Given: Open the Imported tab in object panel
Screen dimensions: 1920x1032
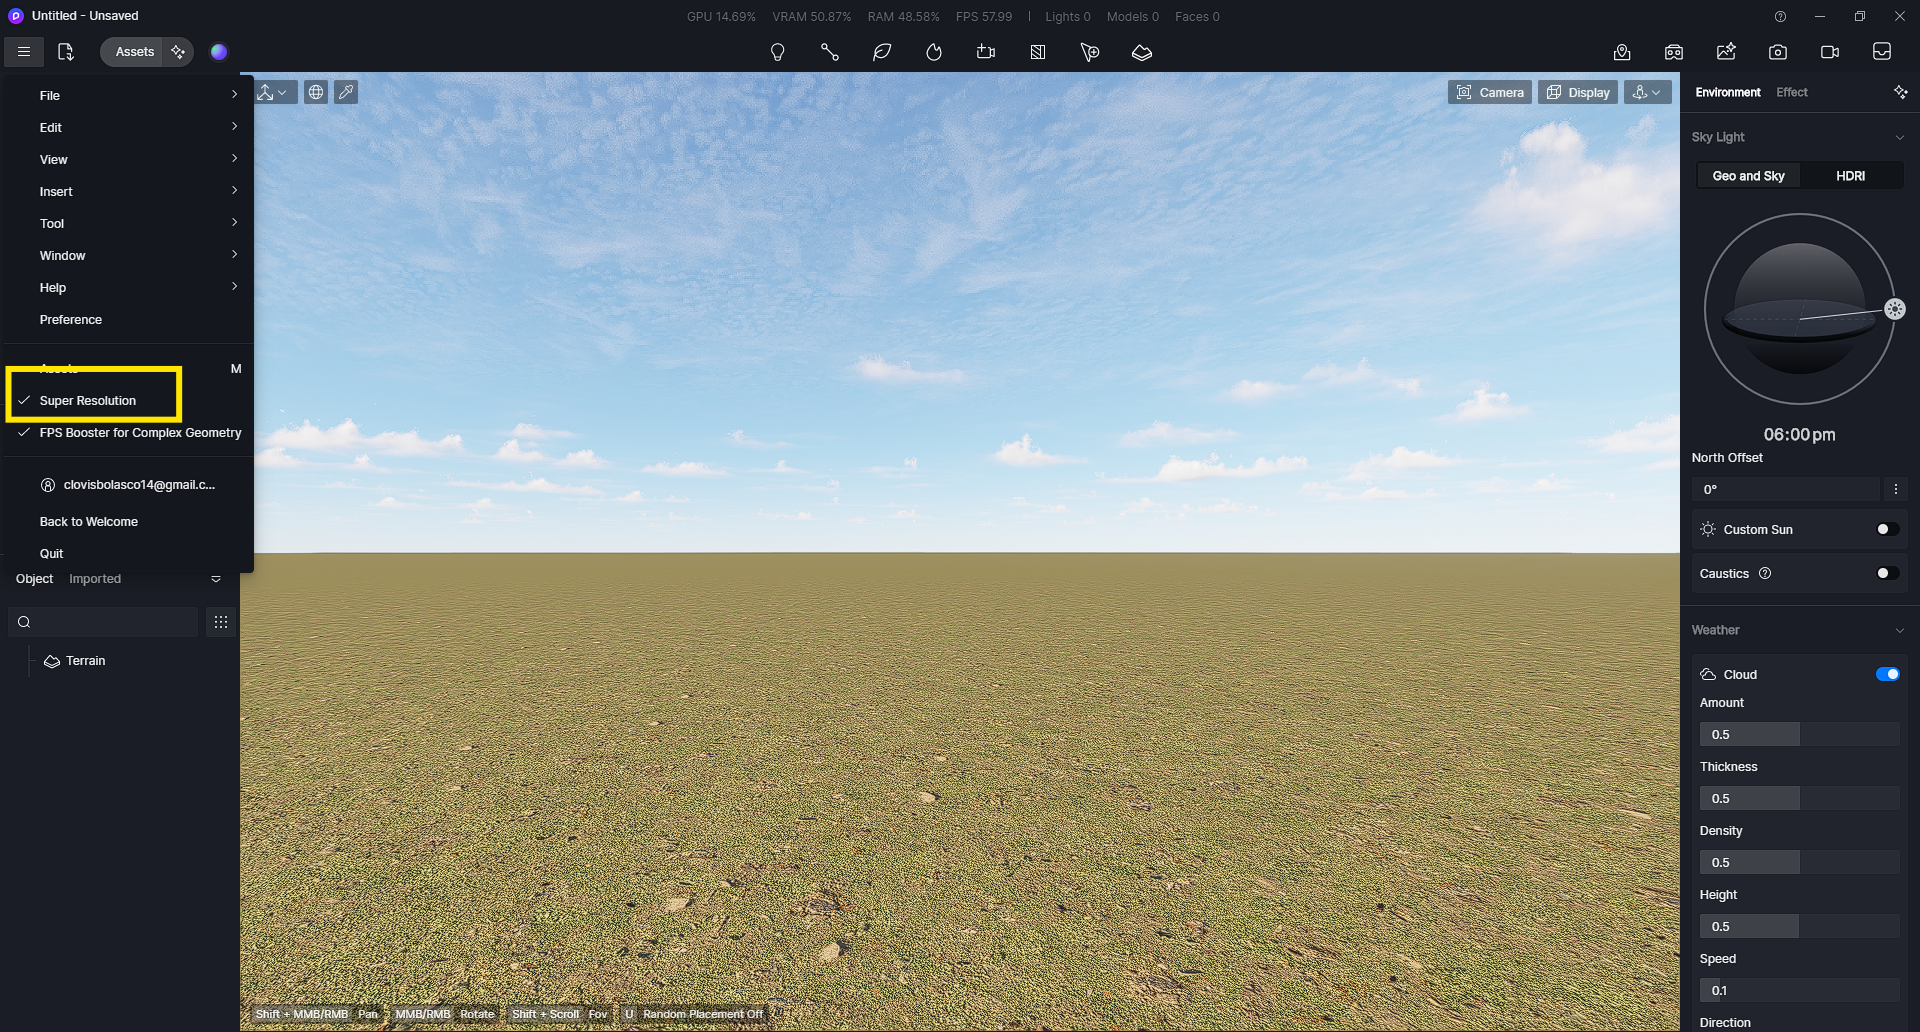Looking at the screenshot, I should click(x=95, y=579).
